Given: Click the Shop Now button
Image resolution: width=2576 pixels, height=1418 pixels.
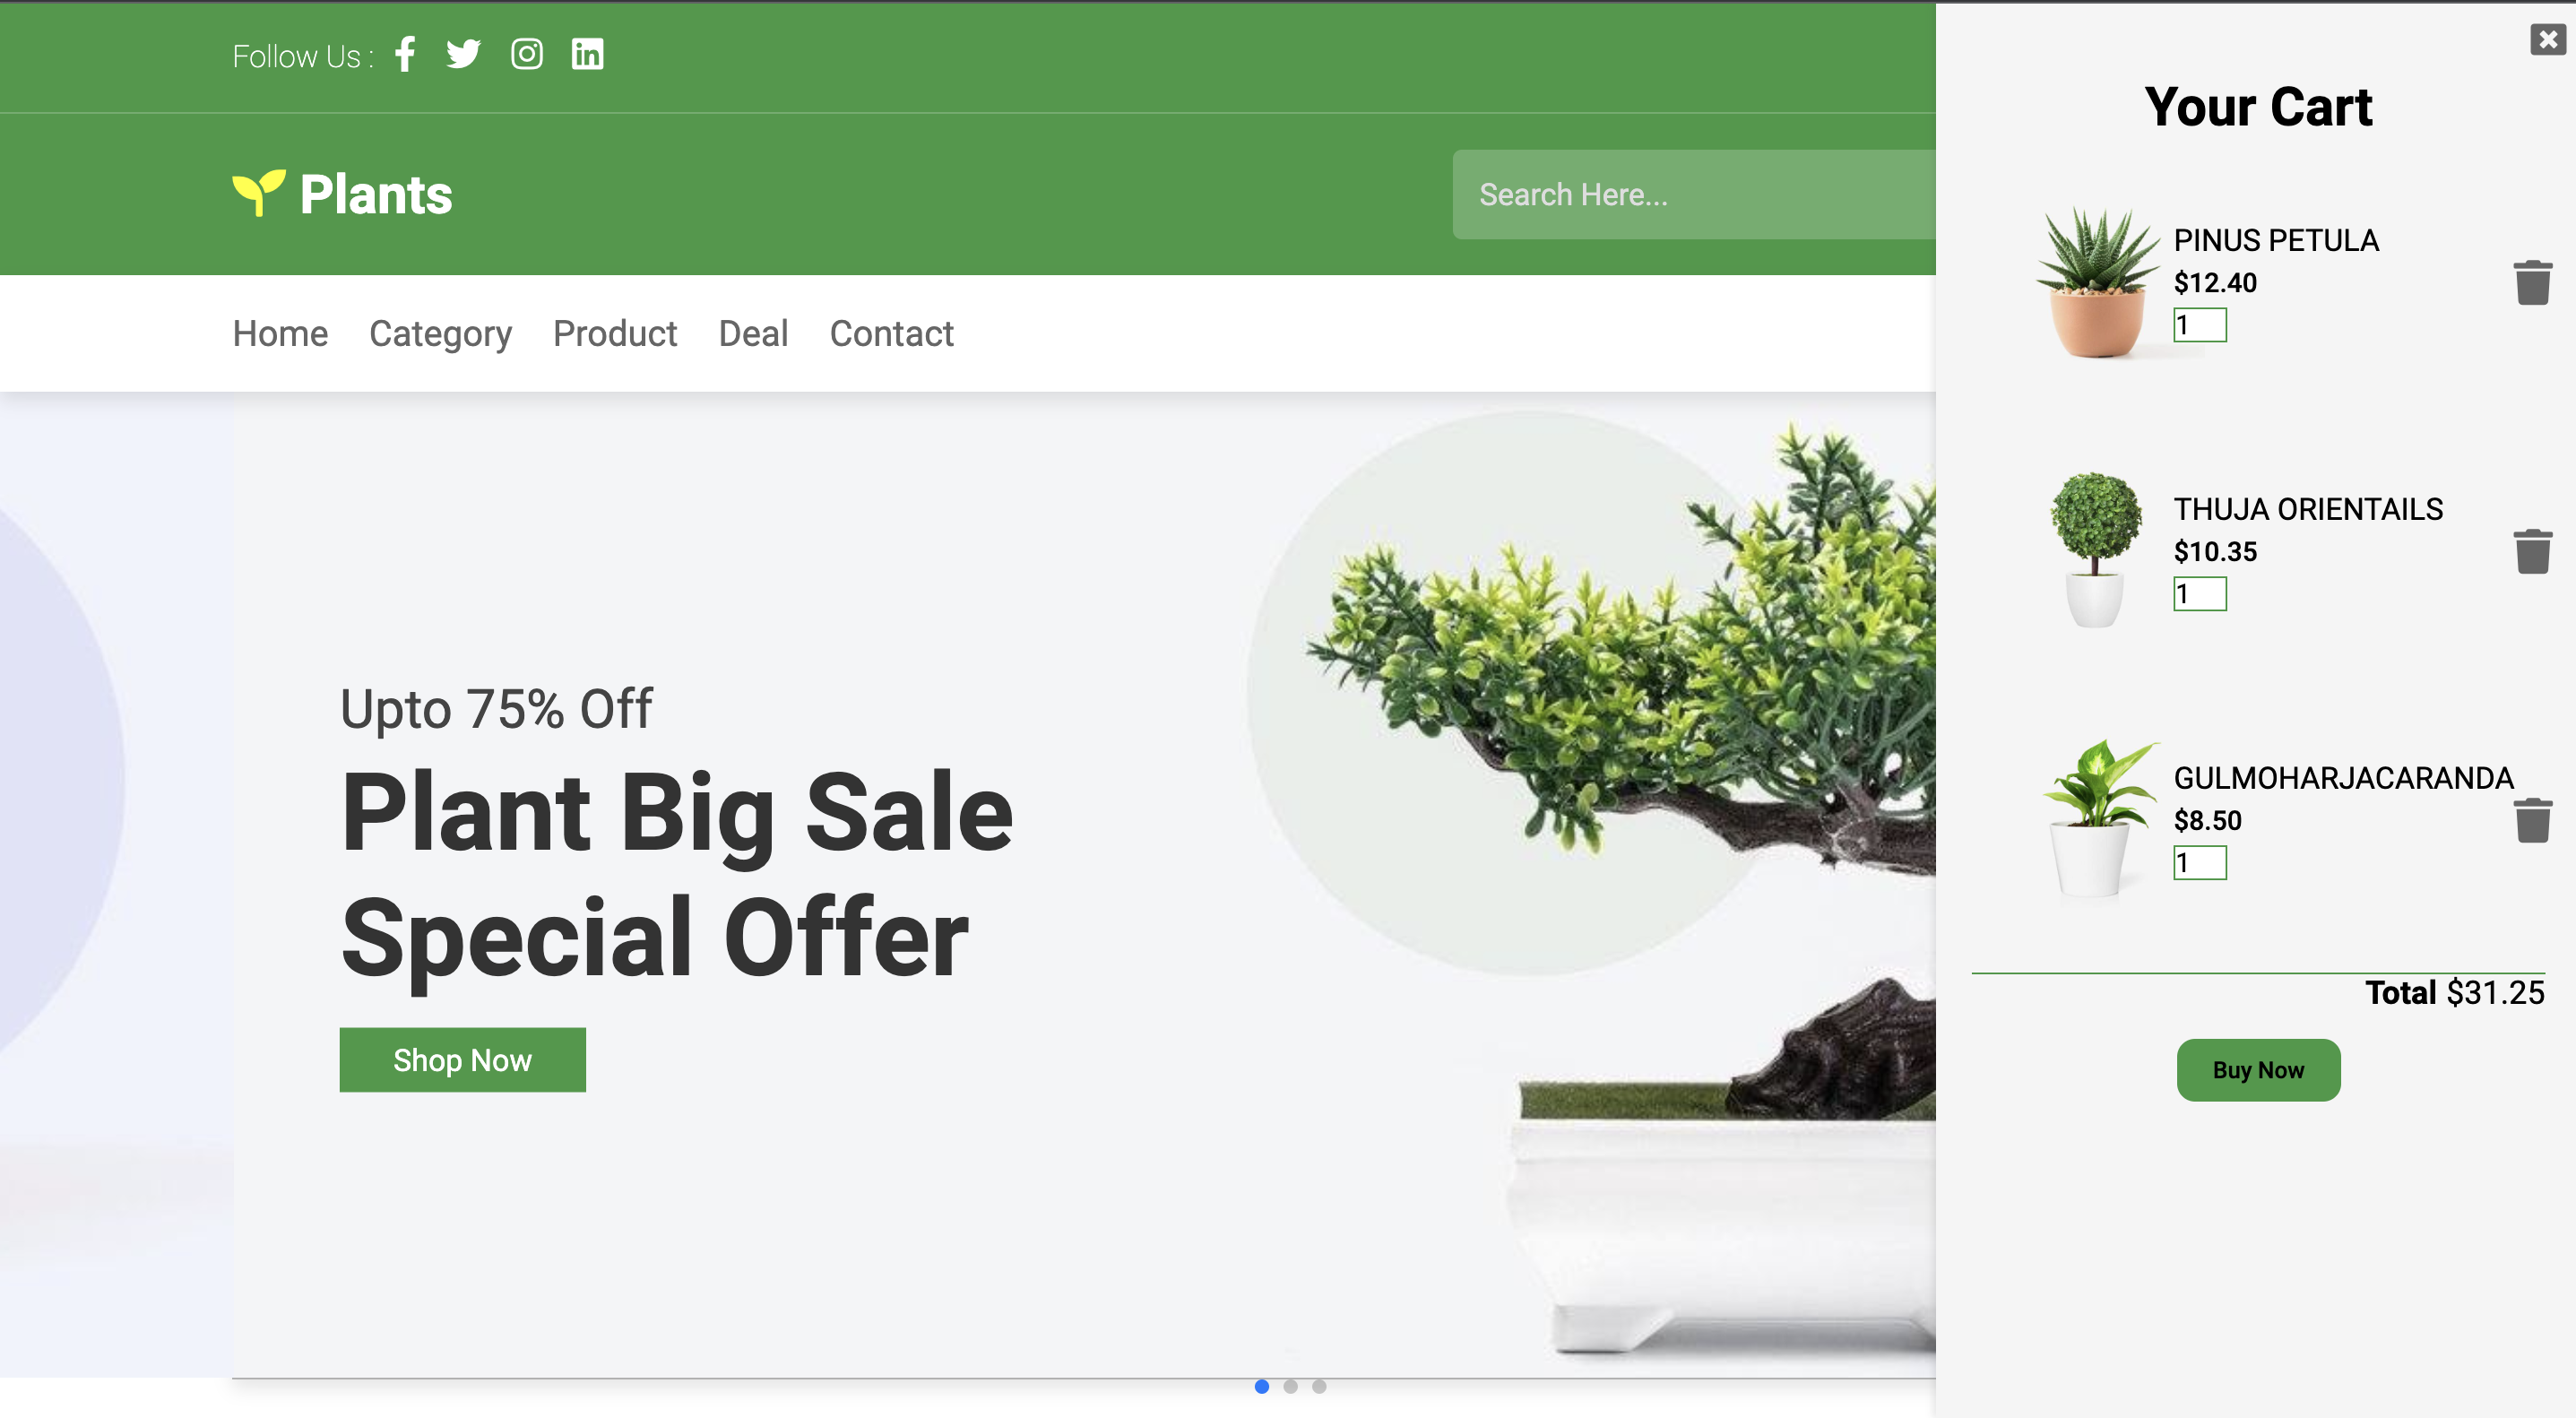Looking at the screenshot, I should [x=462, y=1060].
